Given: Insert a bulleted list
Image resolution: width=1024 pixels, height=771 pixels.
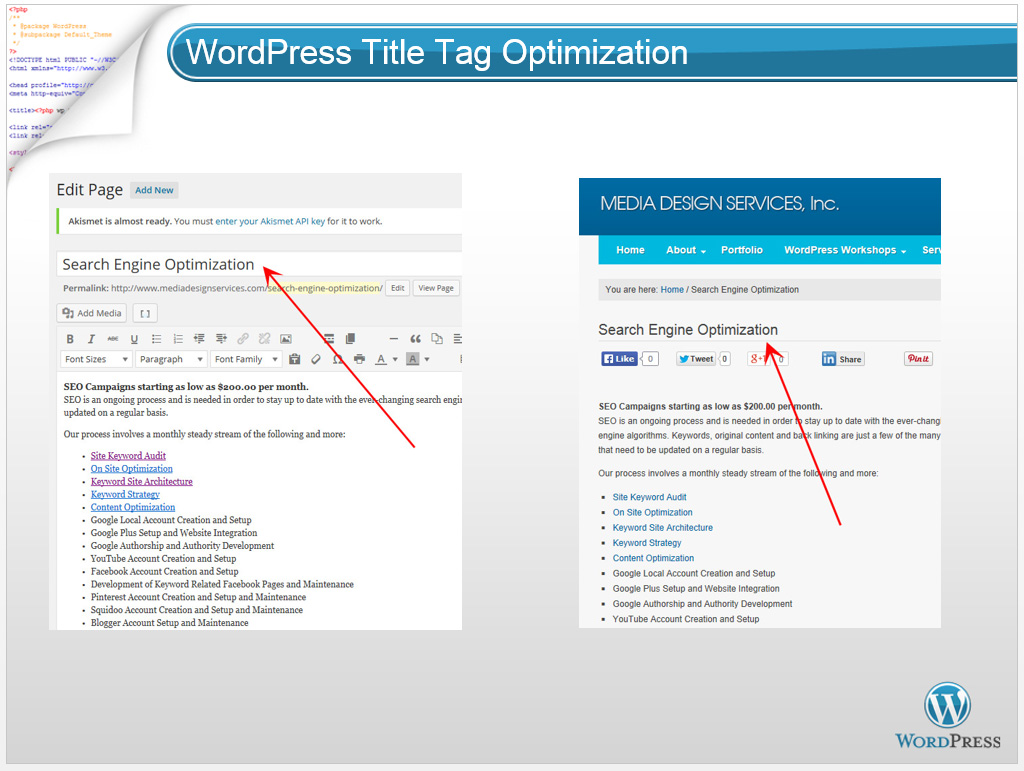Looking at the screenshot, I should click(x=156, y=339).
